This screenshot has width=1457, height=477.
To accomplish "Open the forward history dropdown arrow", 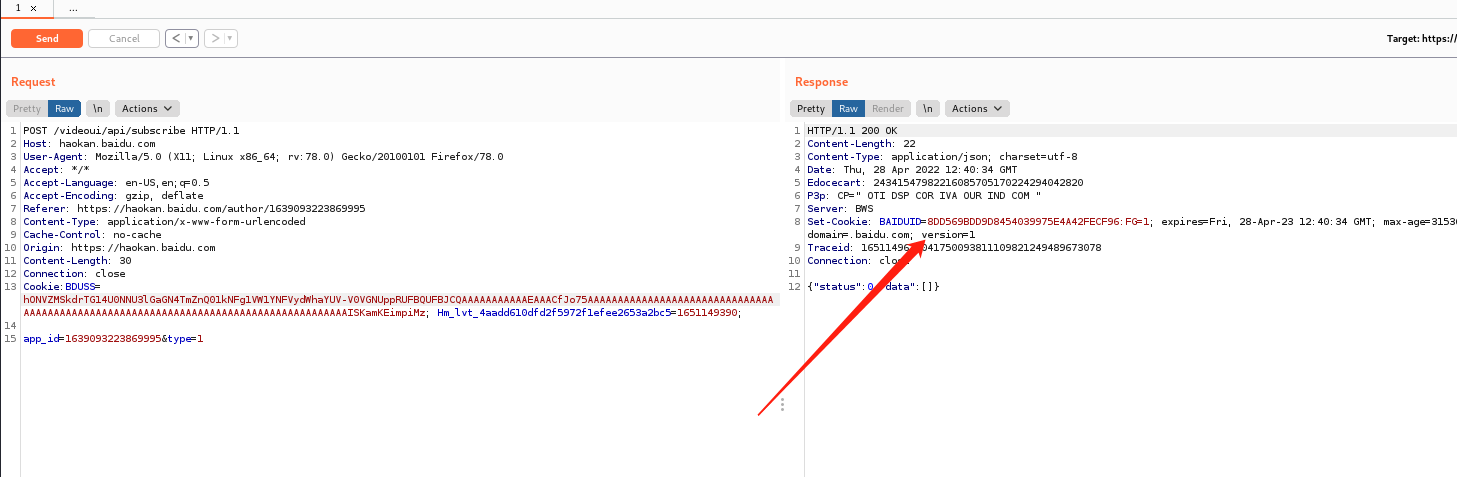I will (x=230, y=39).
